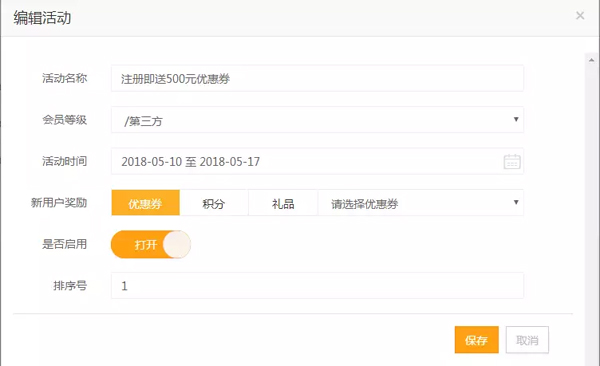Image resolution: width=600 pixels, height=366 pixels.
Task: Expand the 请选择优惠券 dropdown
Action: click(421, 203)
